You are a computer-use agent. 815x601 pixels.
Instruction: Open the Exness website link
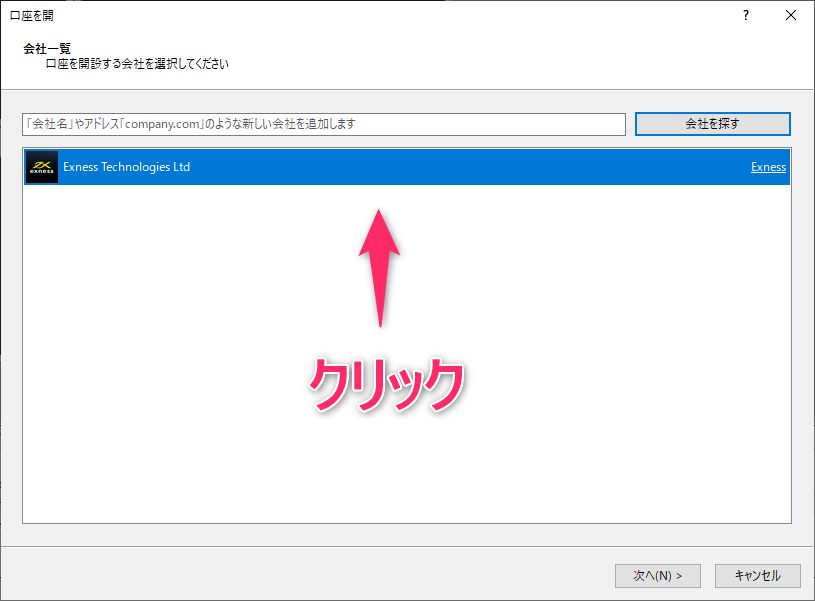click(768, 167)
